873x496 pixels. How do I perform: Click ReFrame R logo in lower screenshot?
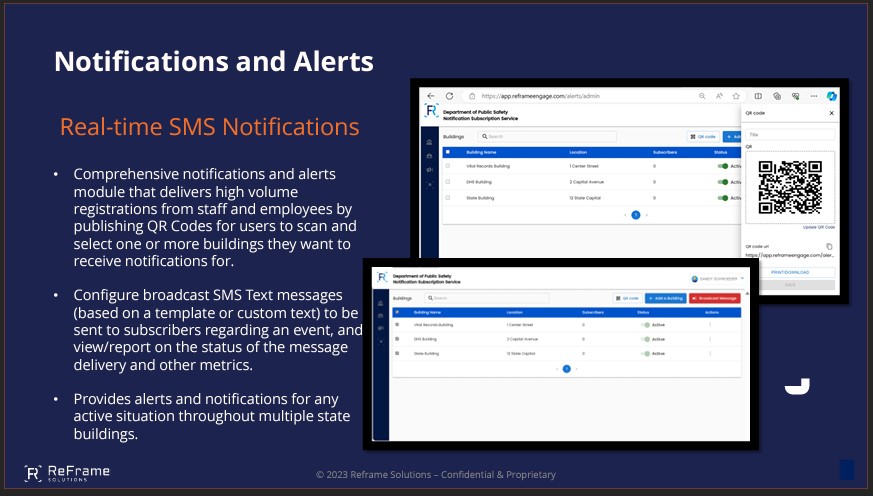click(x=382, y=277)
